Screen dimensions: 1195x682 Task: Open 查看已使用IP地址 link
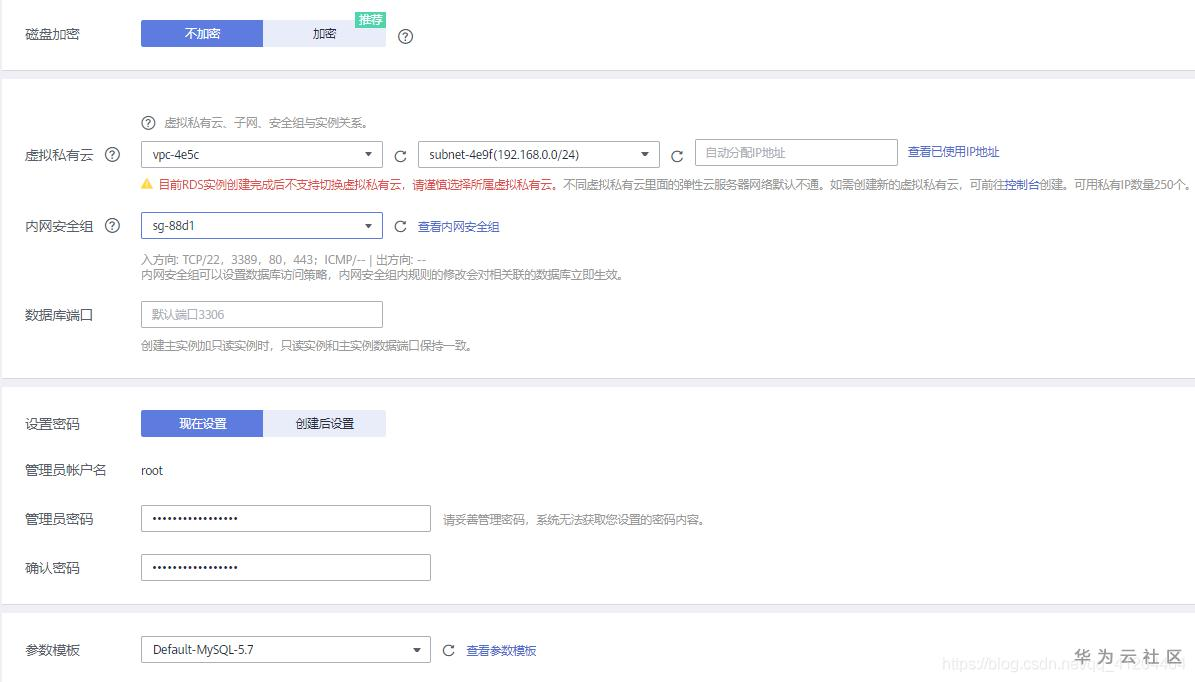[953, 152]
